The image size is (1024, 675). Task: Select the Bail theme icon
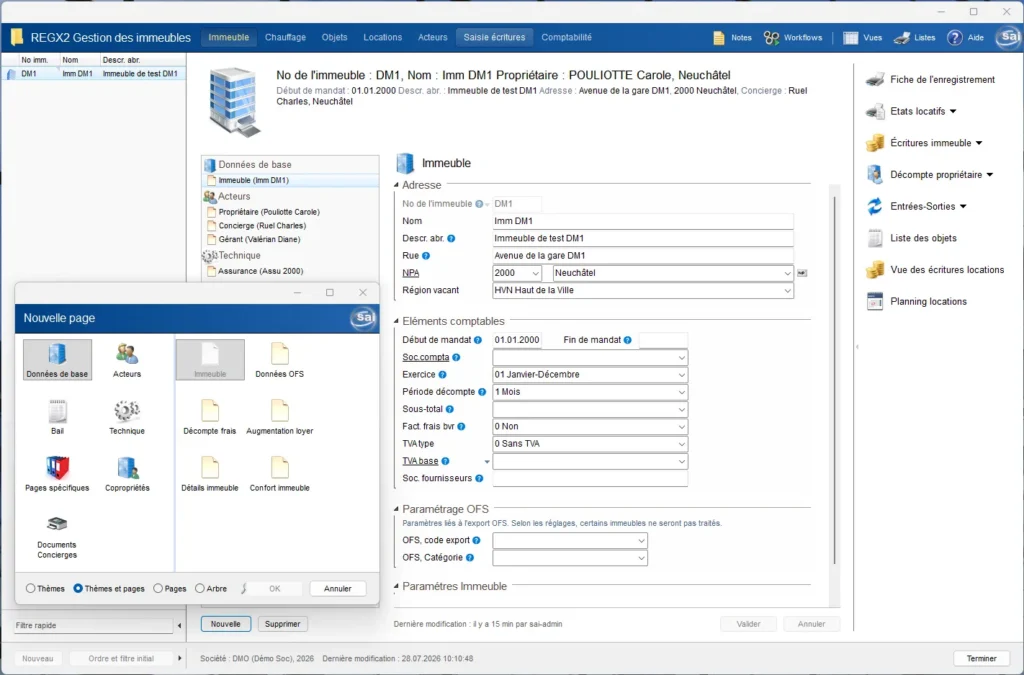57,416
